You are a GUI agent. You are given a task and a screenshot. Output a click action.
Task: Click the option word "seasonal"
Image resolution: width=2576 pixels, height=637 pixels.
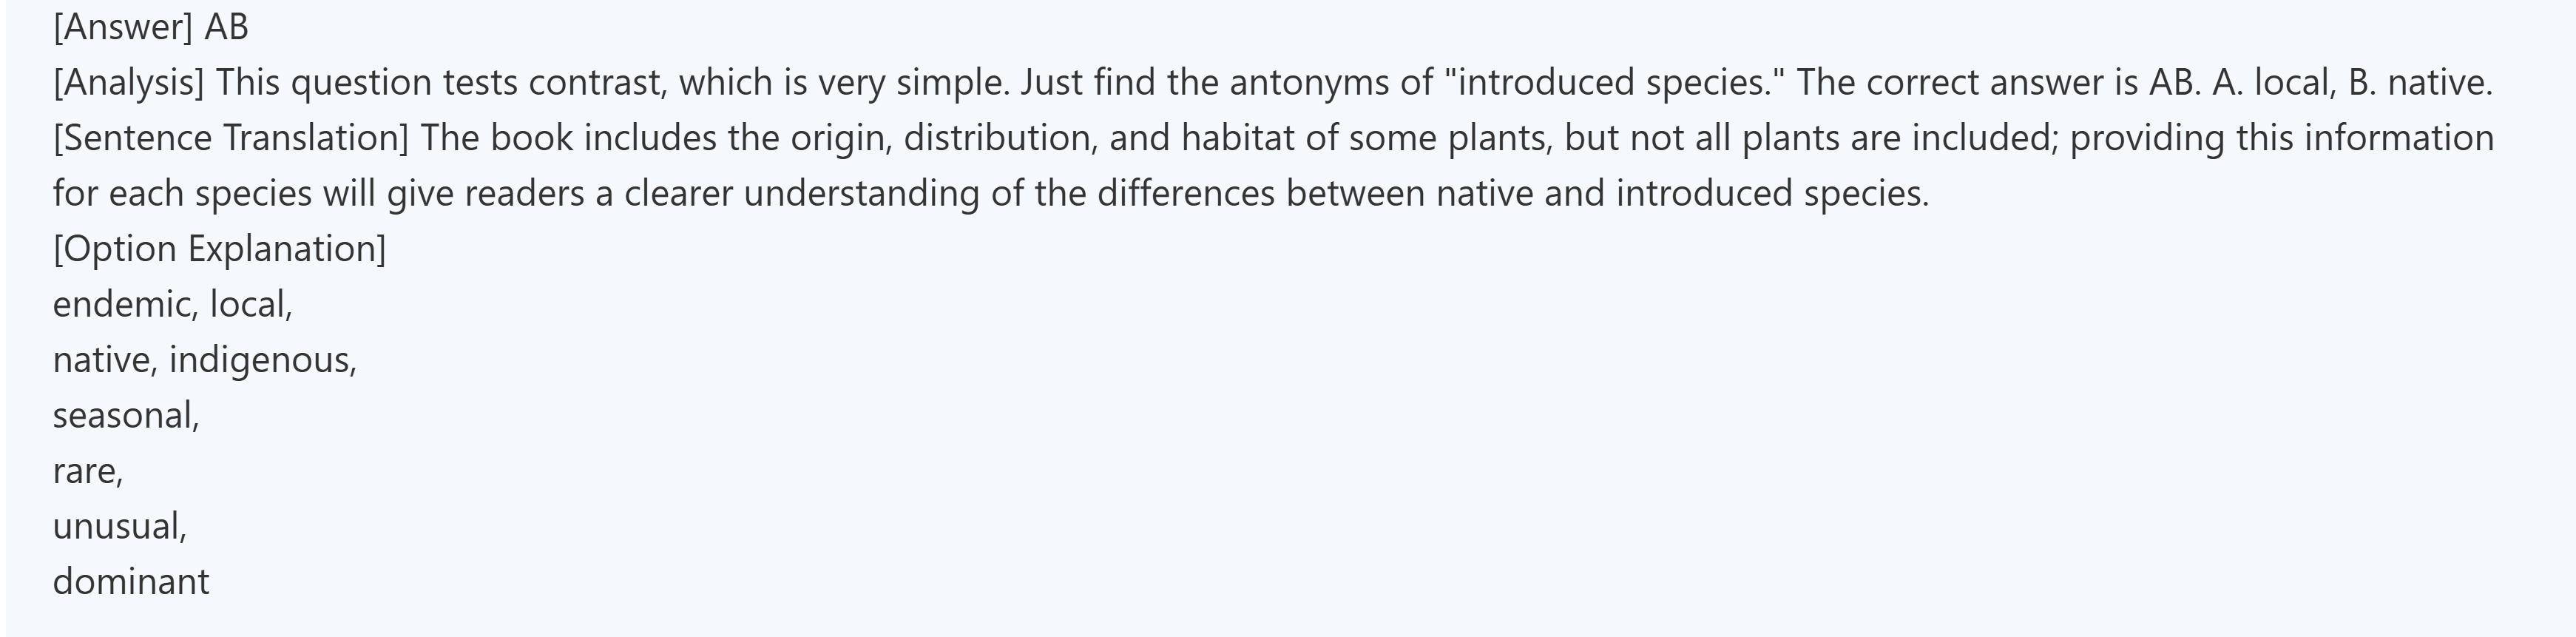coord(124,416)
